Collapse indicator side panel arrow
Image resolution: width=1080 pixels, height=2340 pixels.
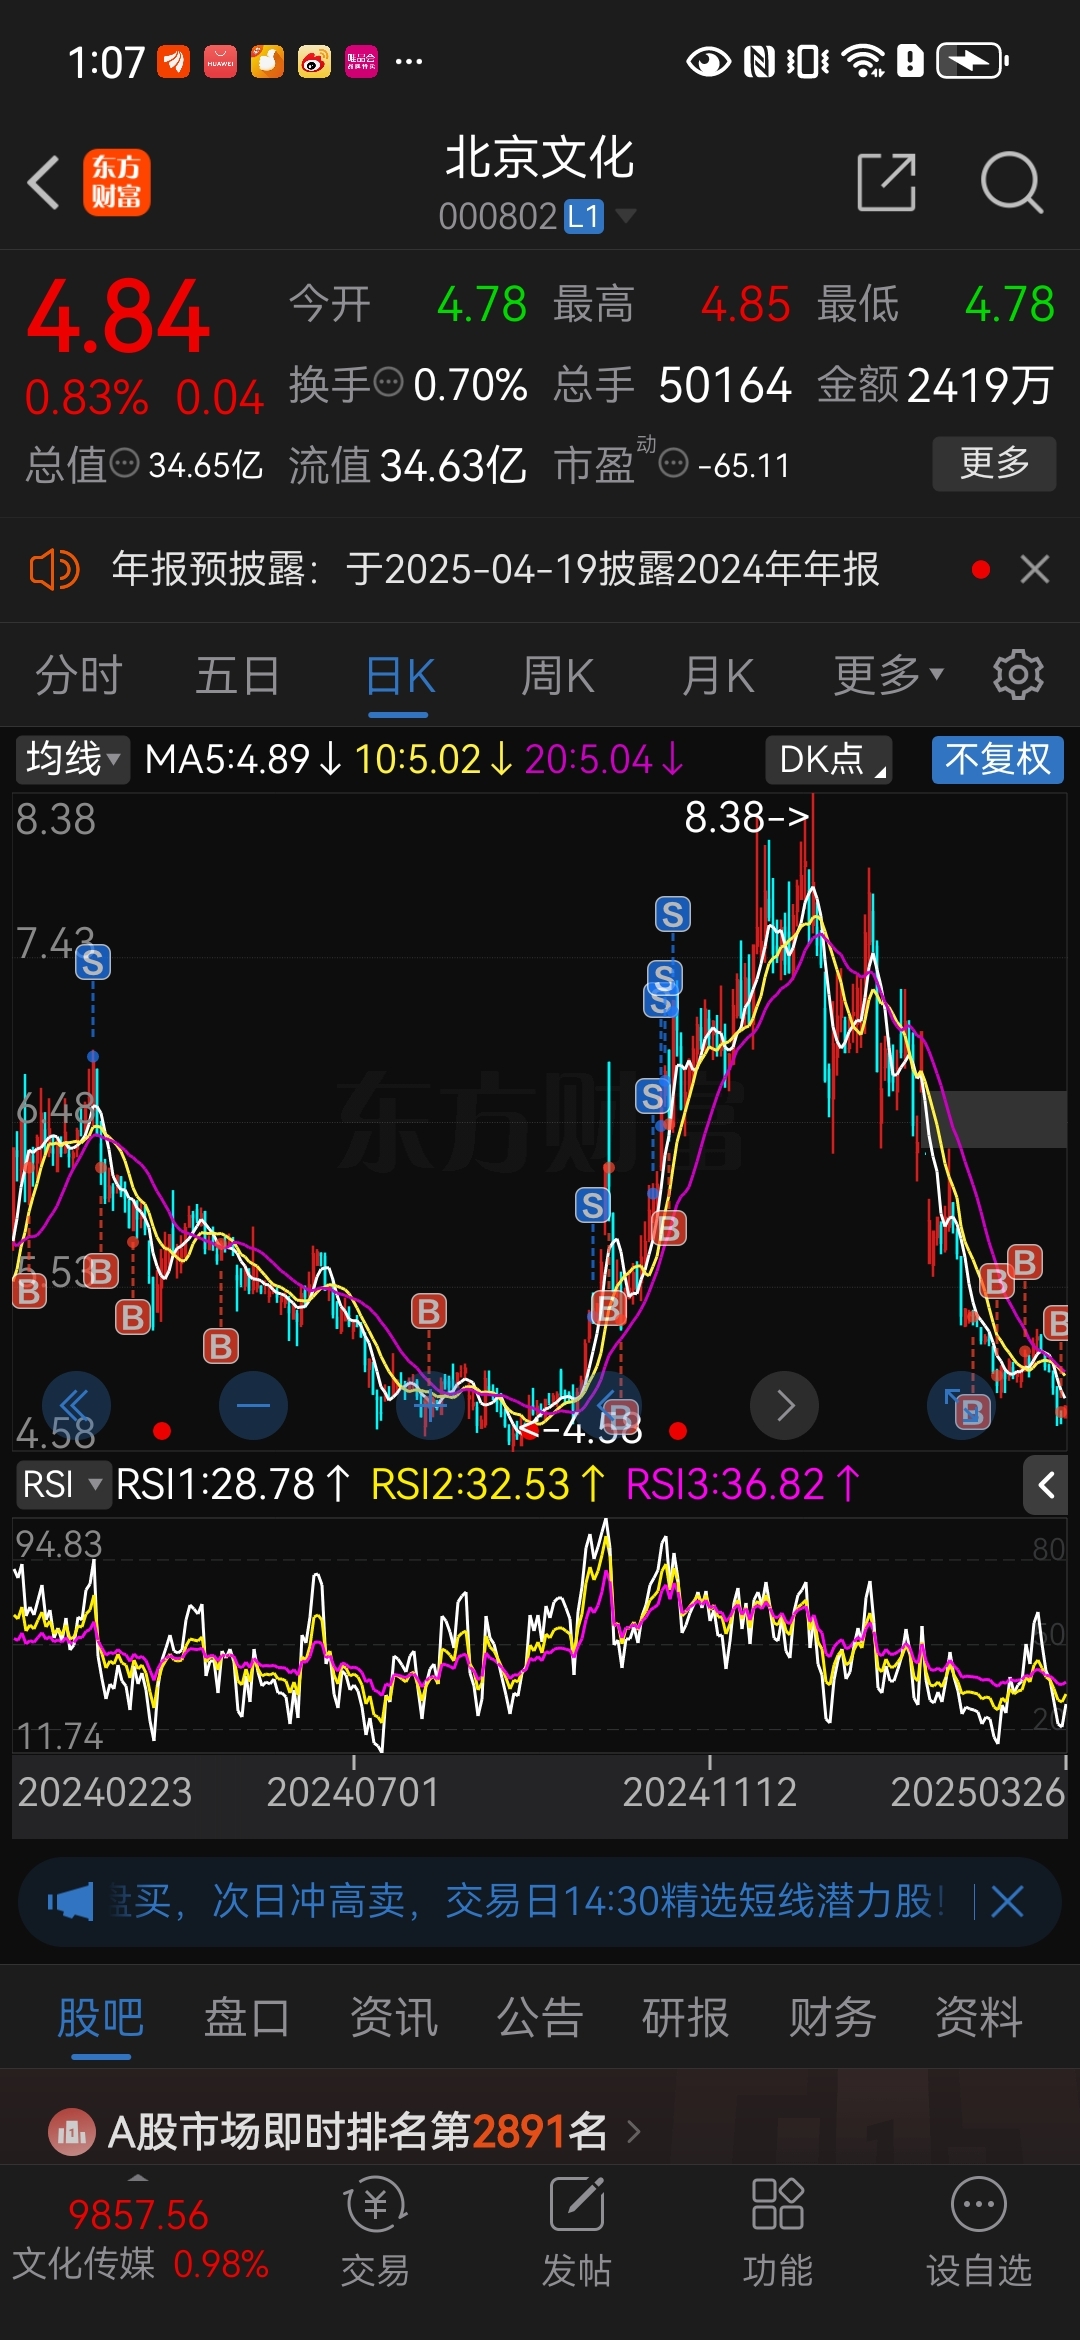[1046, 1485]
